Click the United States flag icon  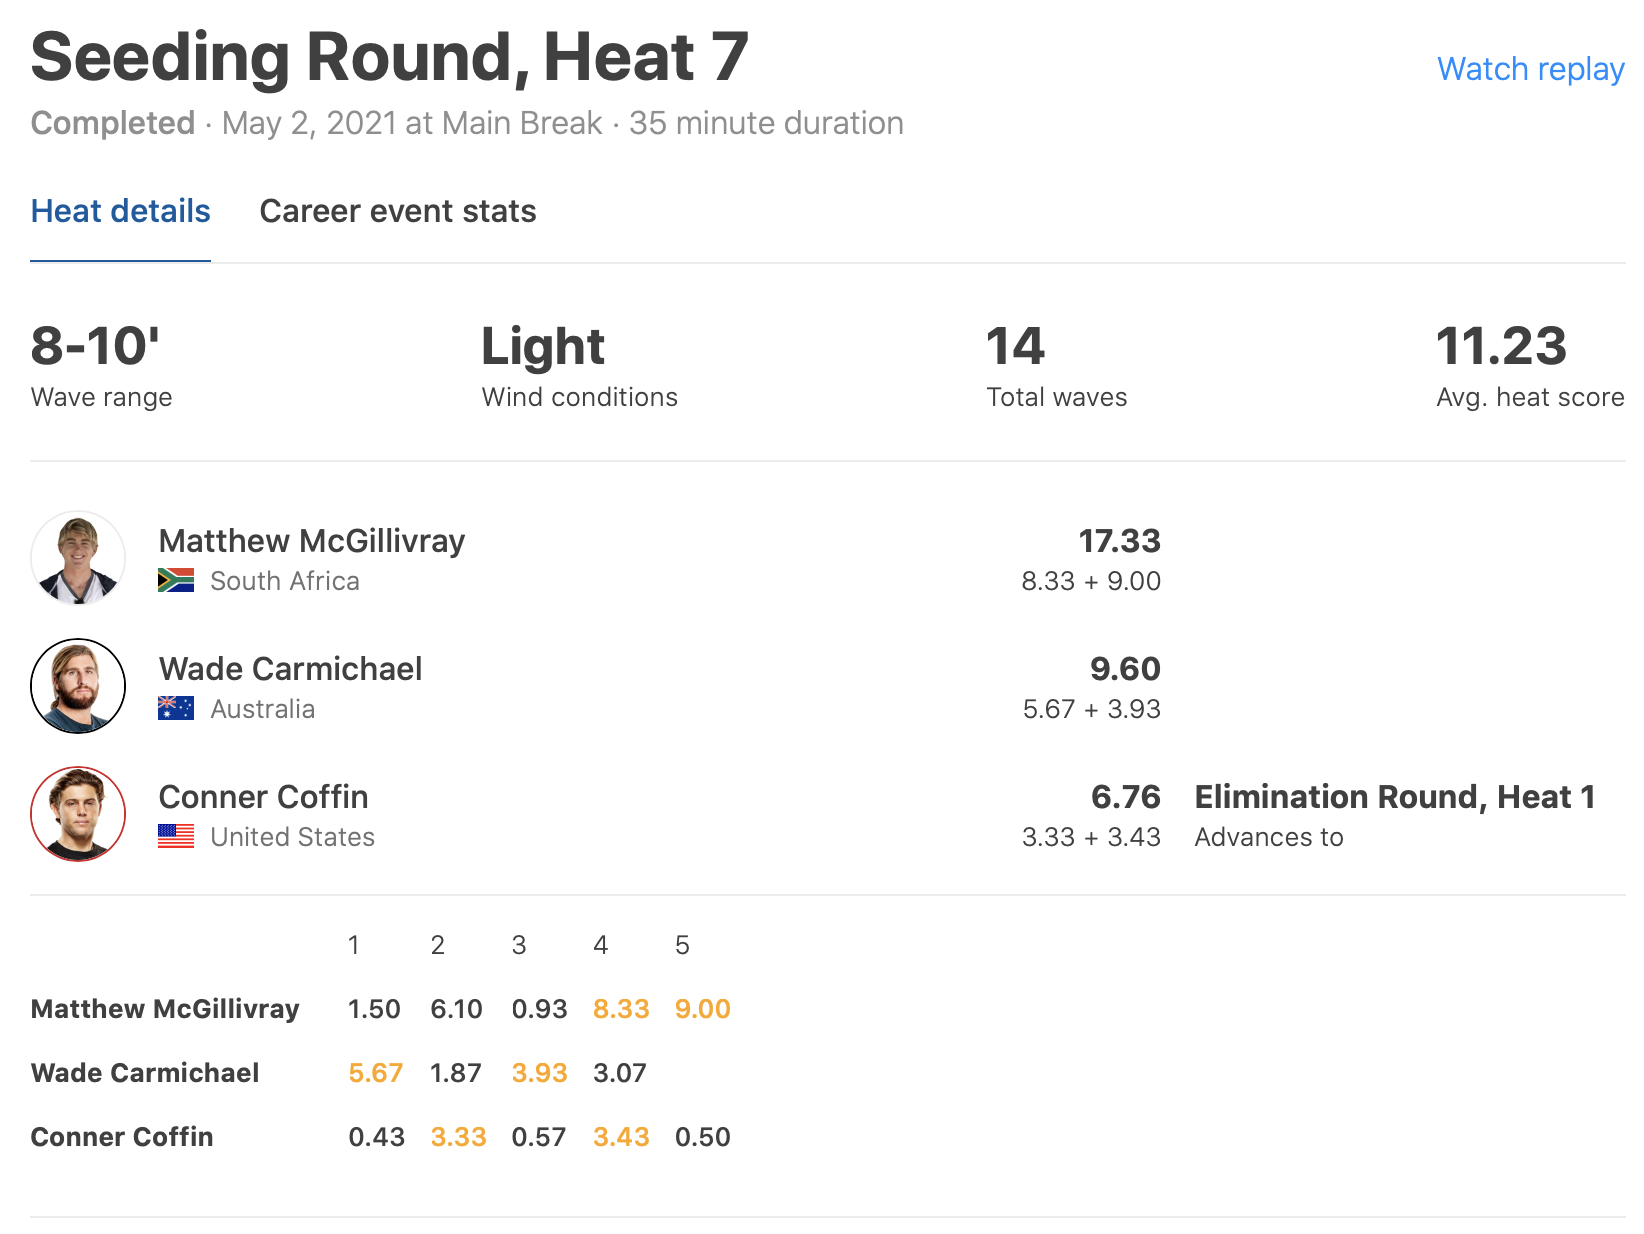click(x=176, y=837)
